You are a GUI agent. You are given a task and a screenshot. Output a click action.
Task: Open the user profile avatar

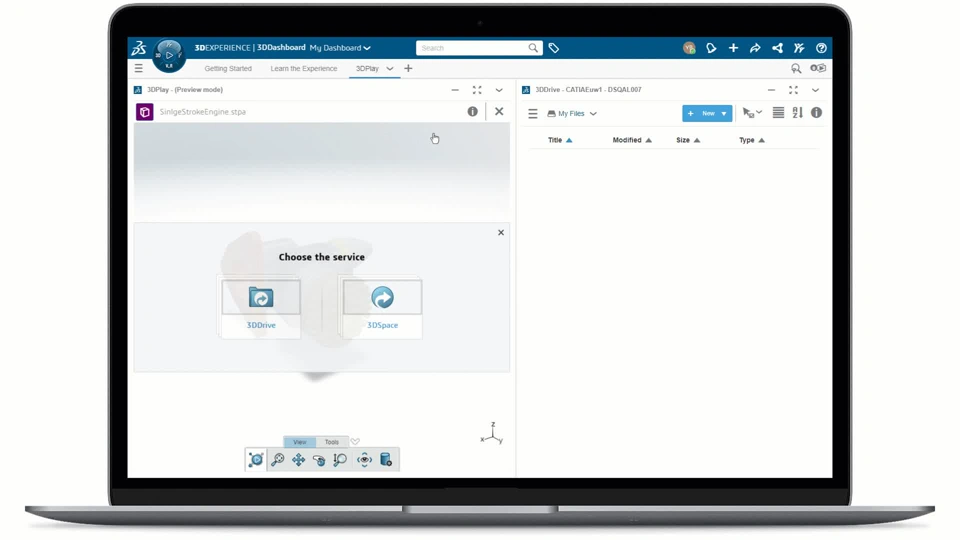pyautogui.click(x=689, y=48)
